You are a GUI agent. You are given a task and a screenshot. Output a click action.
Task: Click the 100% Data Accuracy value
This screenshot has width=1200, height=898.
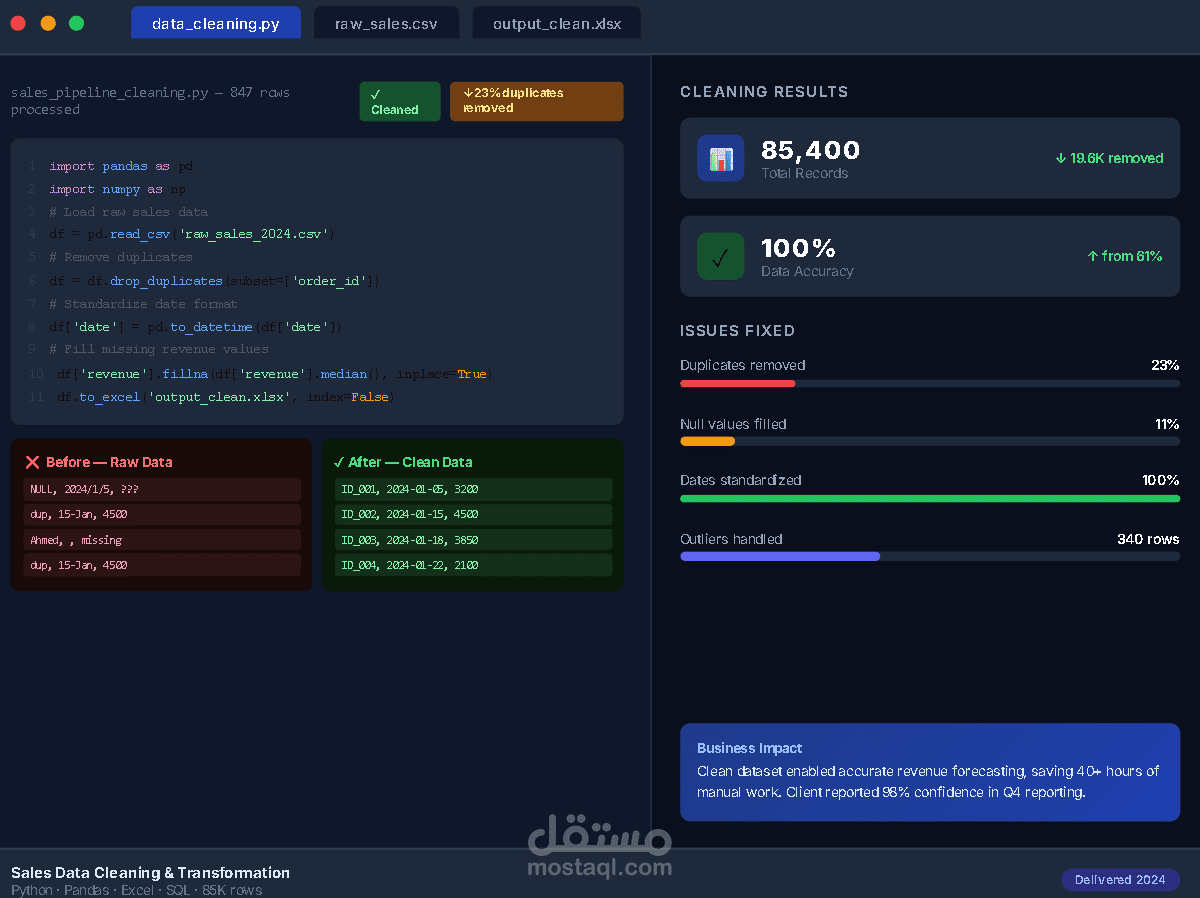click(x=798, y=248)
